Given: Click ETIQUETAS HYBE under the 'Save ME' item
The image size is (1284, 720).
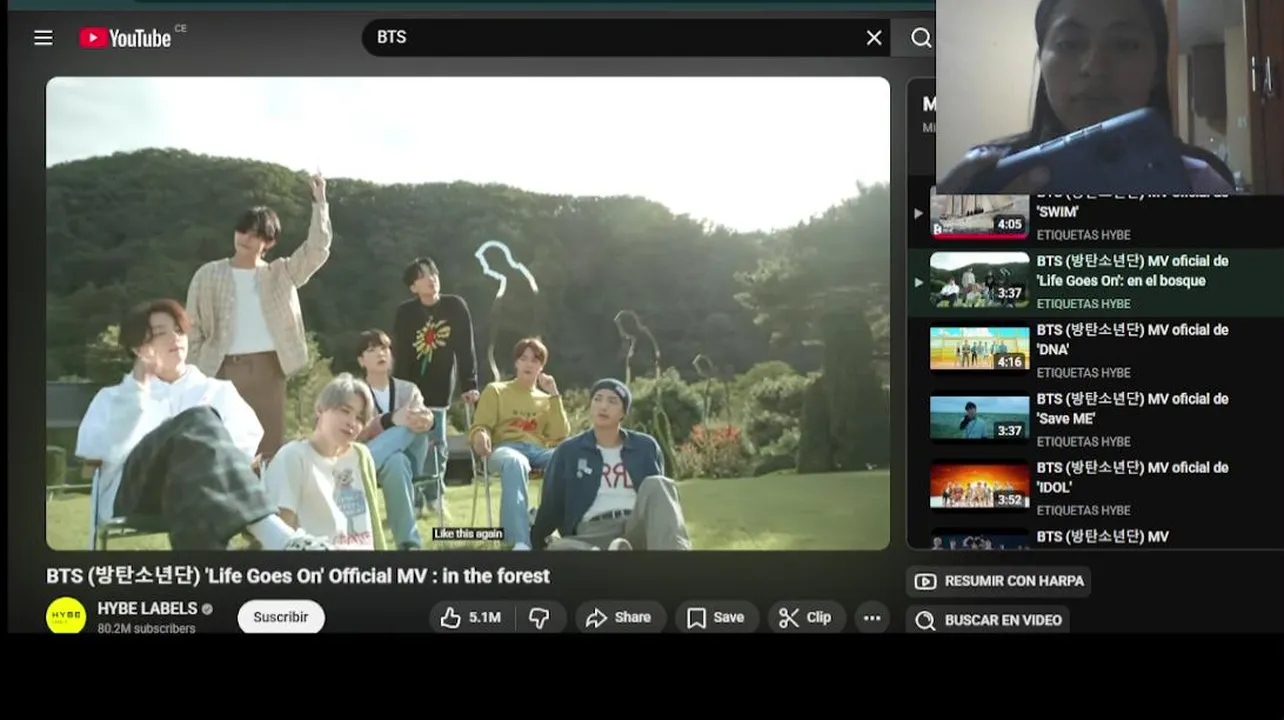Looking at the screenshot, I should tap(1083, 442).
